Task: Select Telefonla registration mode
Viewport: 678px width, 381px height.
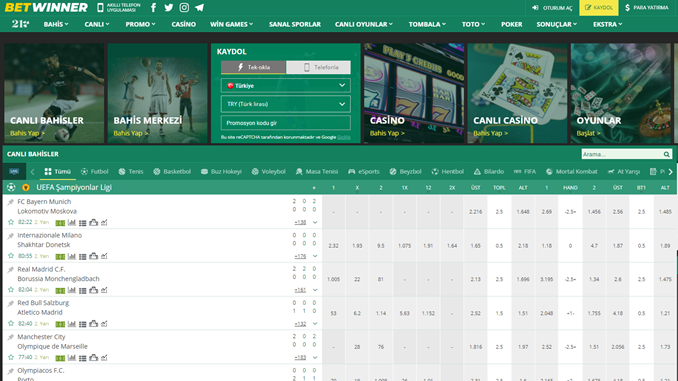Action: point(318,67)
